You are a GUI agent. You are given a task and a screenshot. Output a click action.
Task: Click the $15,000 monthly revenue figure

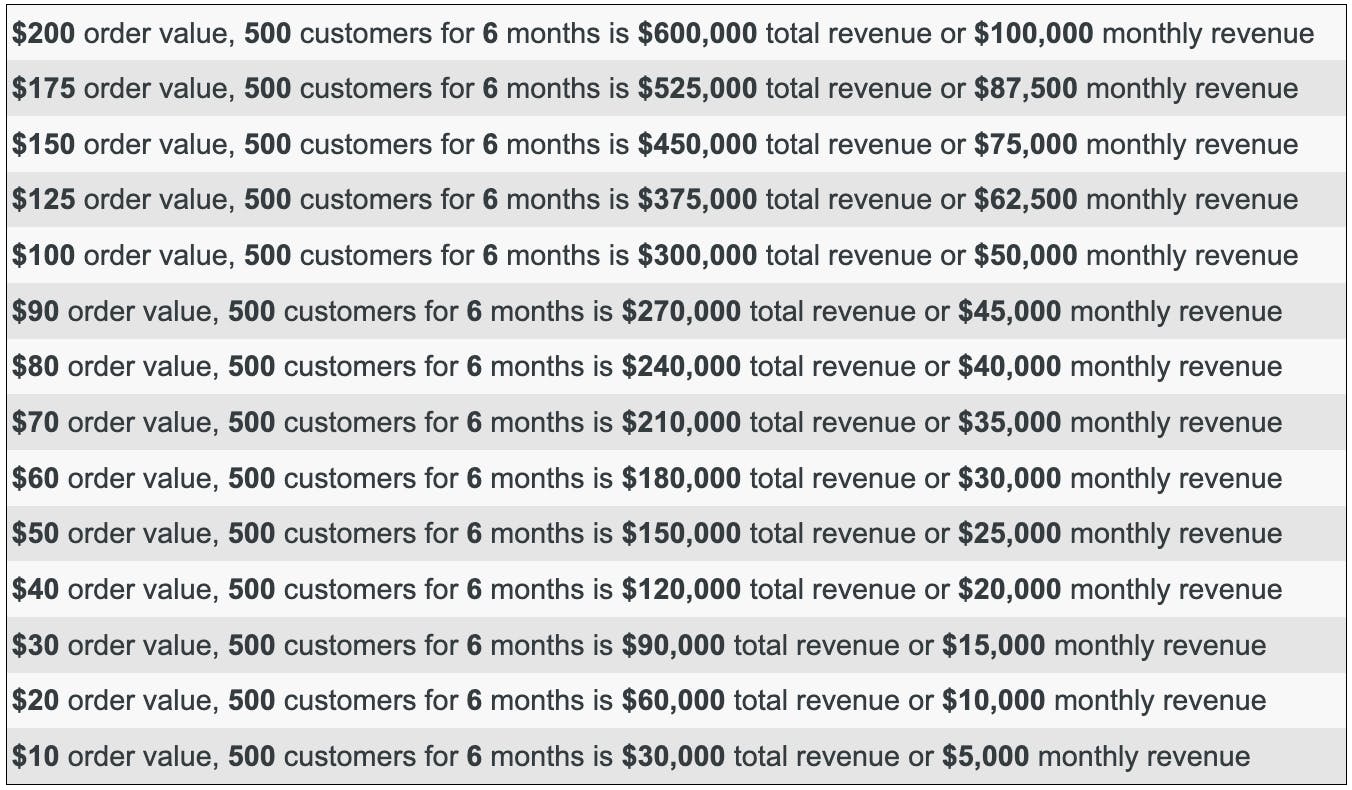[x=993, y=645]
